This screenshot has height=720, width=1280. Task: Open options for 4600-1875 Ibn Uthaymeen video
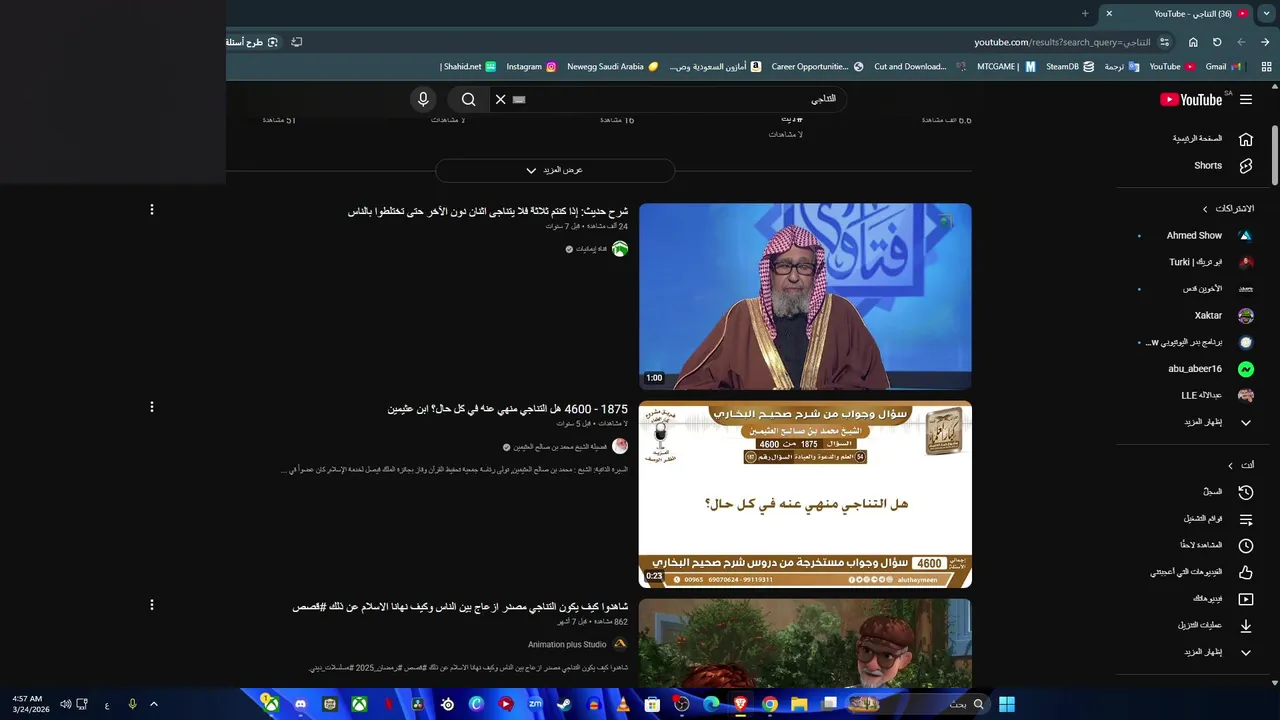click(x=152, y=407)
